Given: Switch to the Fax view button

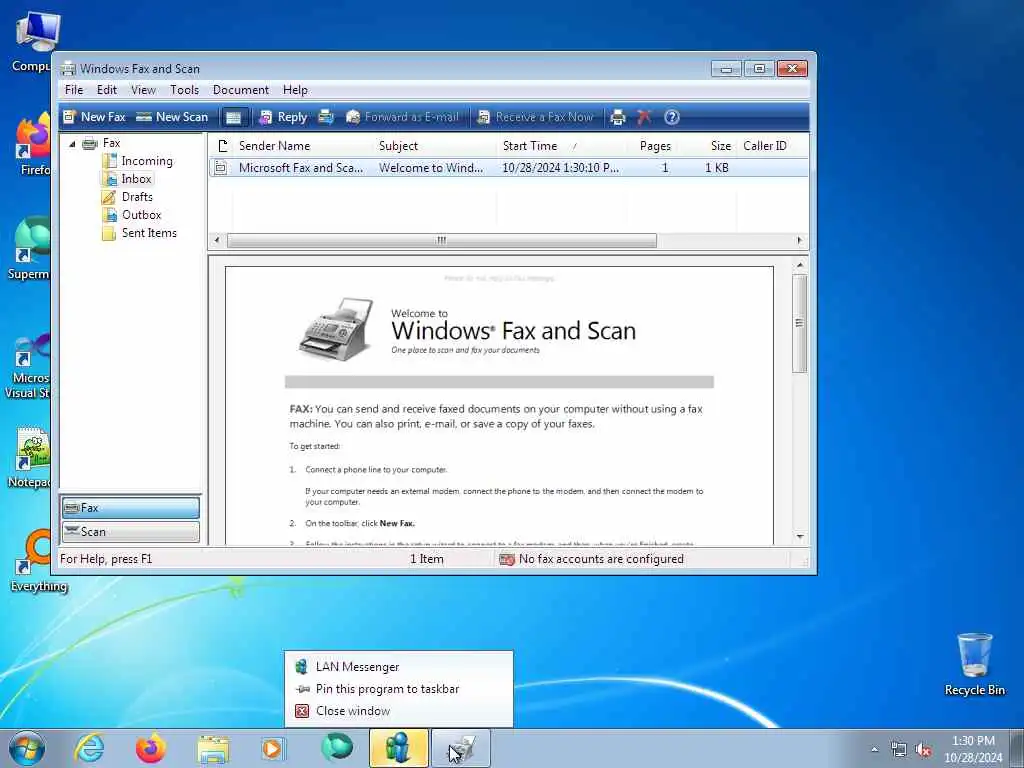Looking at the screenshot, I should [x=131, y=507].
